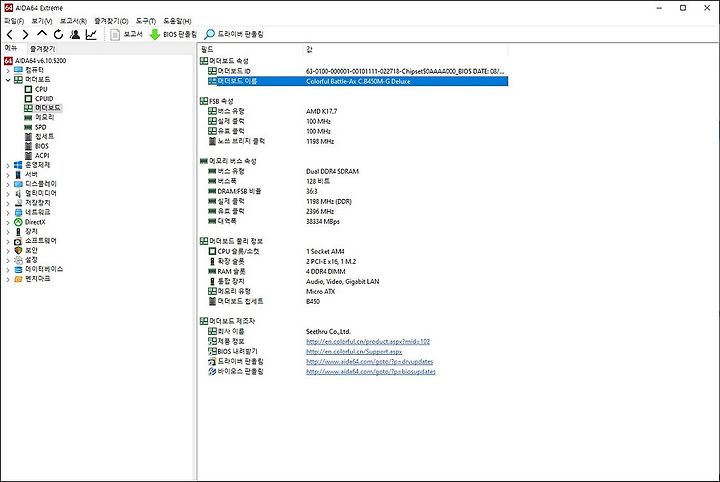Click the AIDA64 v6.10.5200 root node

[35, 61]
